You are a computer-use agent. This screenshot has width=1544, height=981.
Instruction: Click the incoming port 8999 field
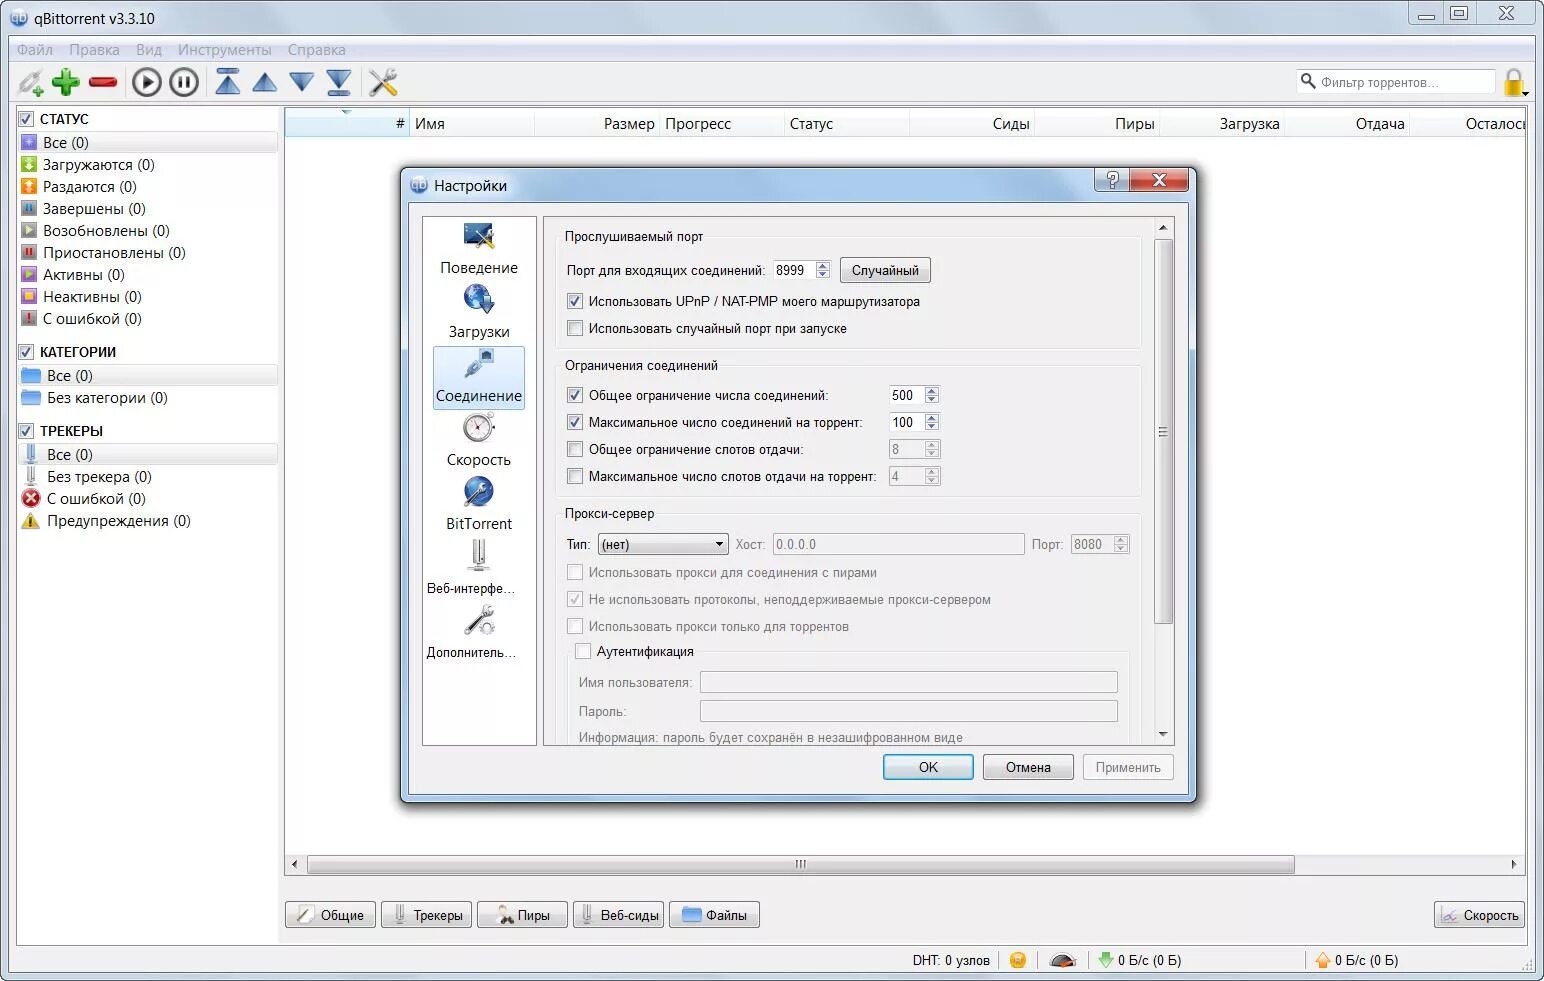pyautogui.click(x=795, y=270)
